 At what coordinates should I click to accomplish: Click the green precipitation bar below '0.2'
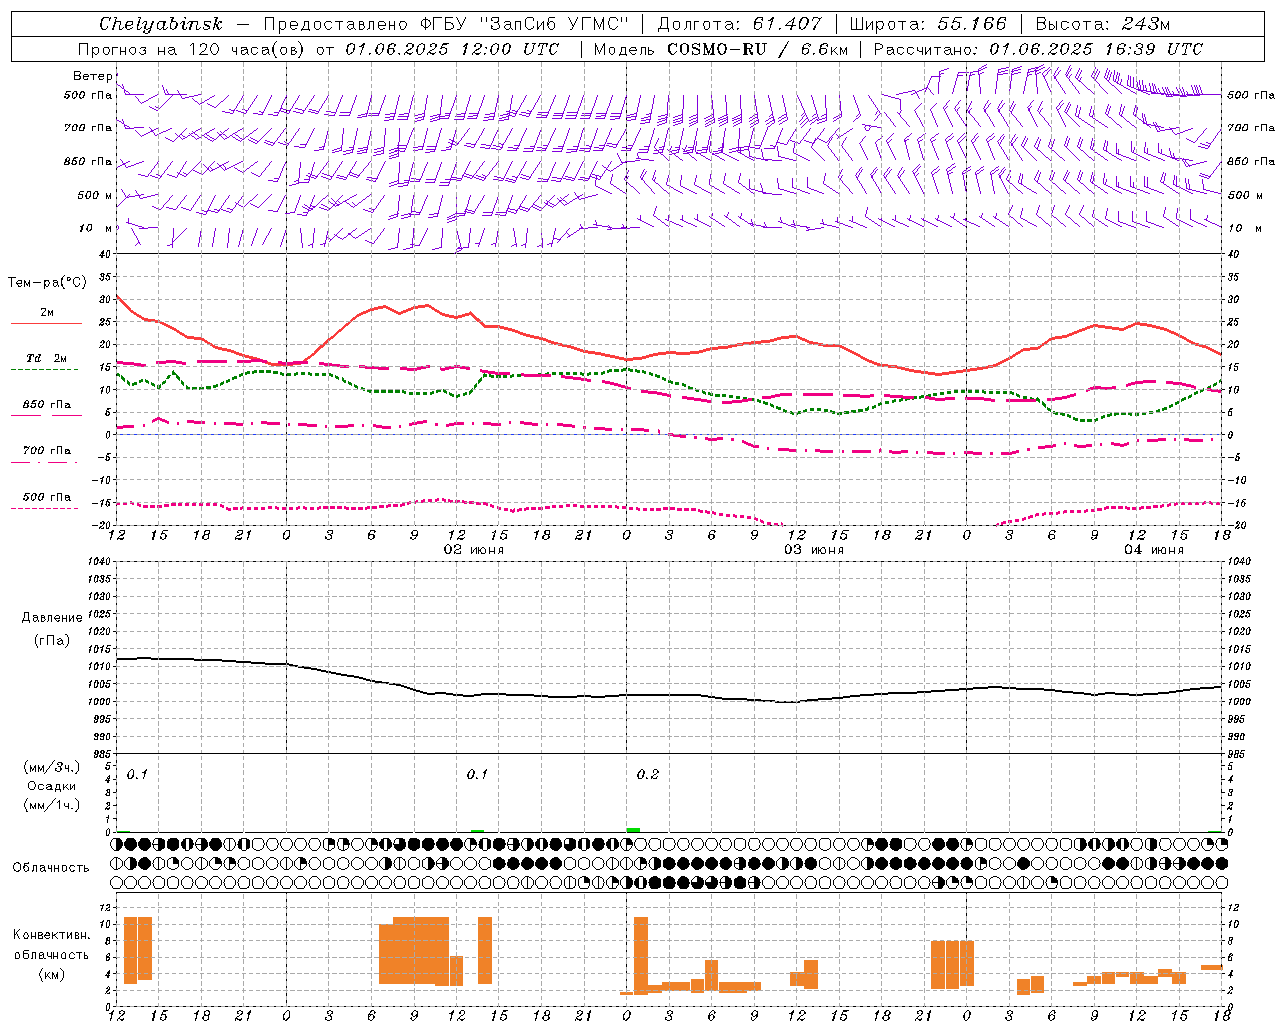(x=633, y=830)
